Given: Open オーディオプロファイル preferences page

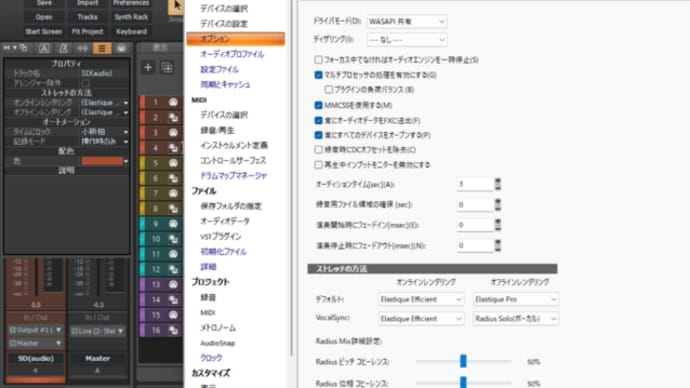Looking at the screenshot, I should click(232, 54).
